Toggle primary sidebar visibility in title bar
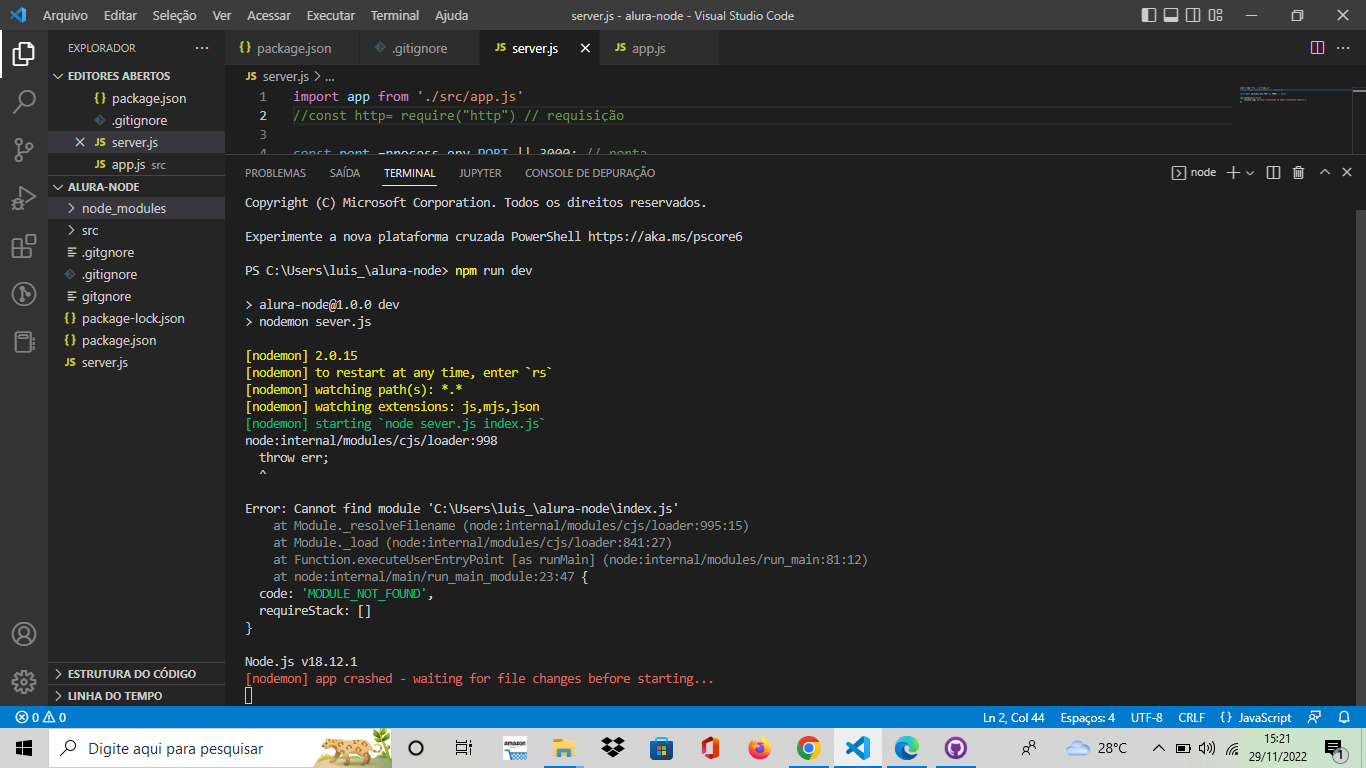The image size is (1366, 768). click(1148, 15)
